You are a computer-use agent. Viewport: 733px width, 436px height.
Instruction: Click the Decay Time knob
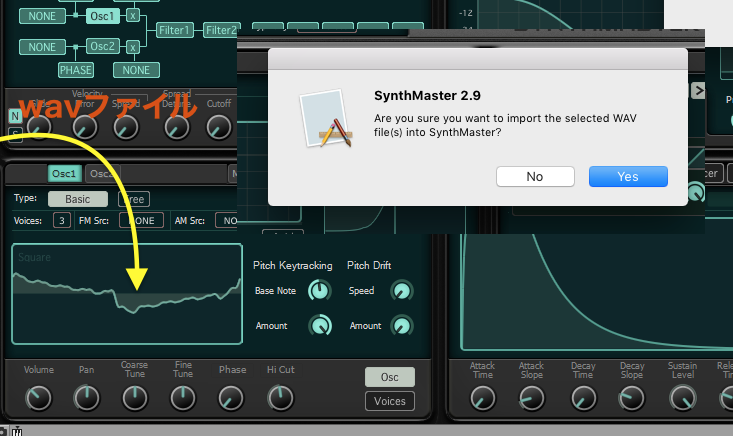(x=583, y=399)
